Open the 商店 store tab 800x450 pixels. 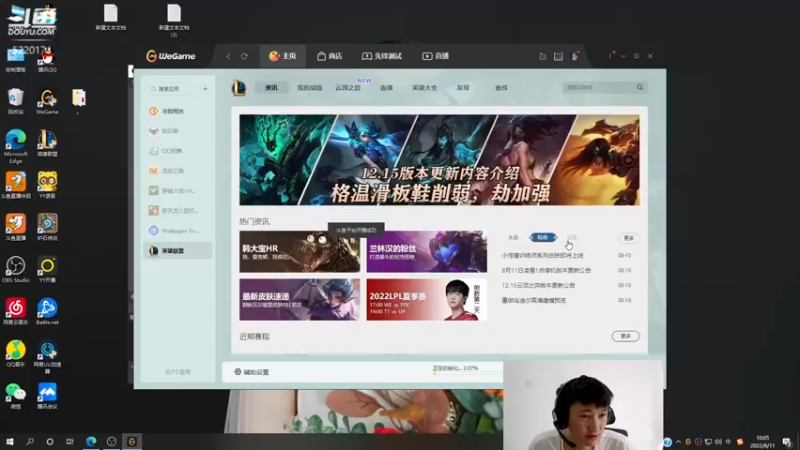(x=330, y=56)
